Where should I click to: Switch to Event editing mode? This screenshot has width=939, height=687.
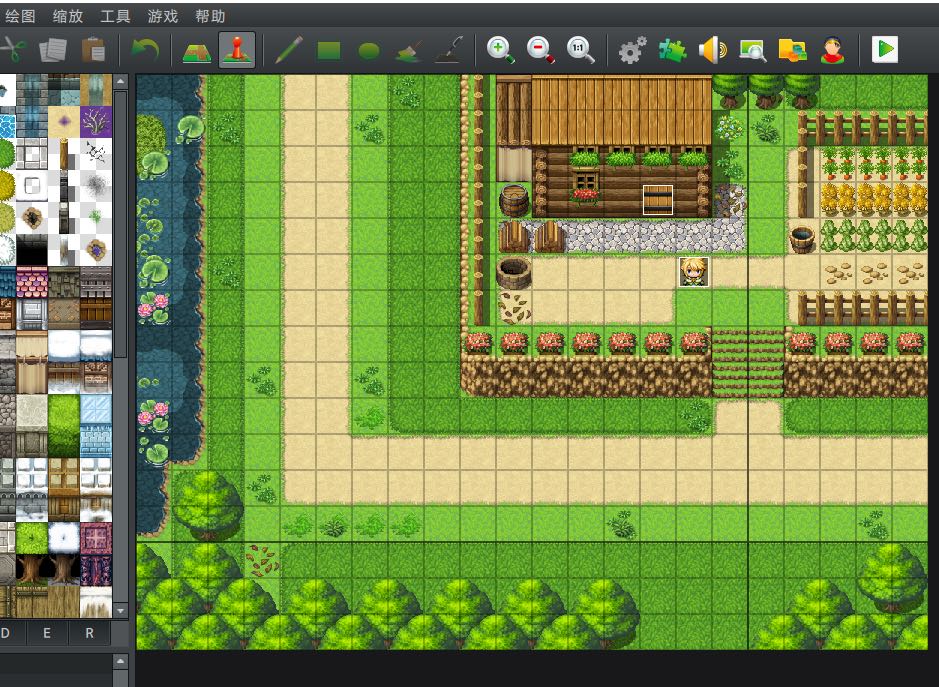click(237, 50)
